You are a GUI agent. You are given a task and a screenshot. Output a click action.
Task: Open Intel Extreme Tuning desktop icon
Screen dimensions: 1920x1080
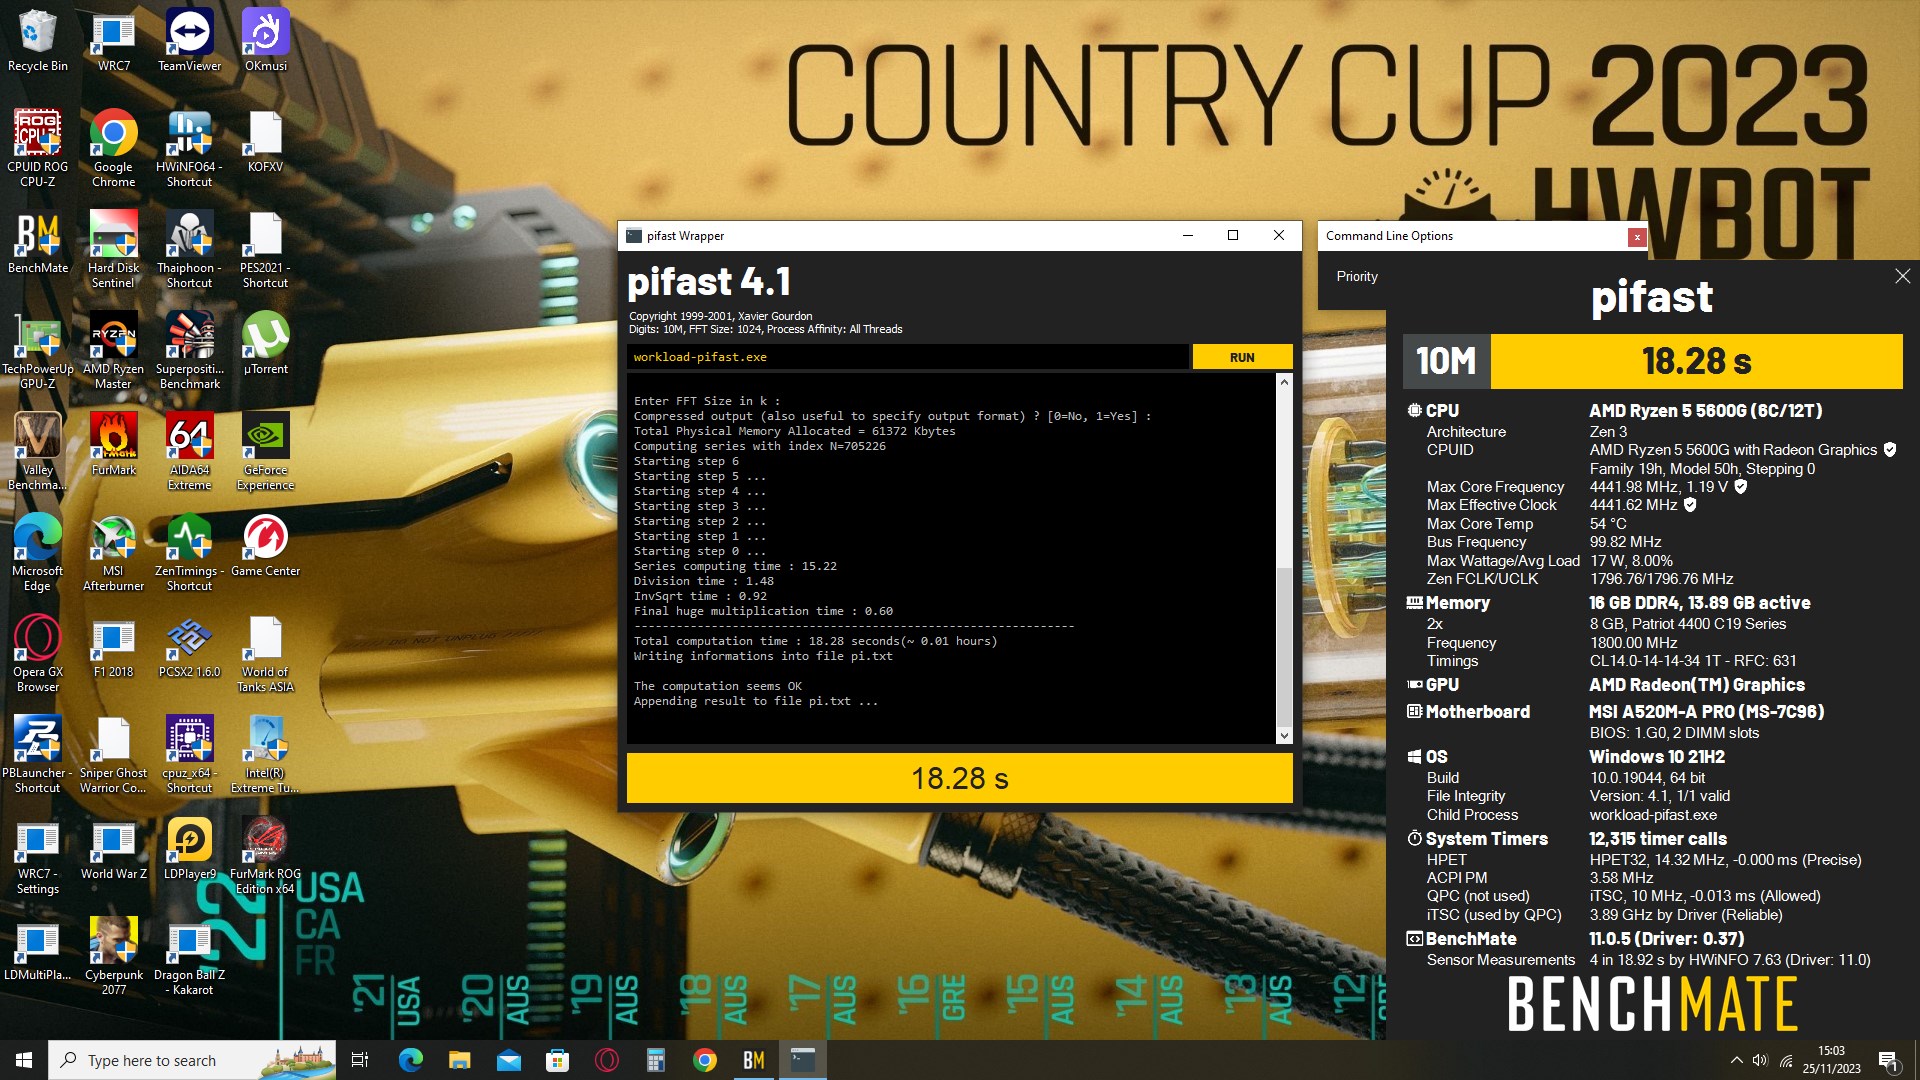265,753
